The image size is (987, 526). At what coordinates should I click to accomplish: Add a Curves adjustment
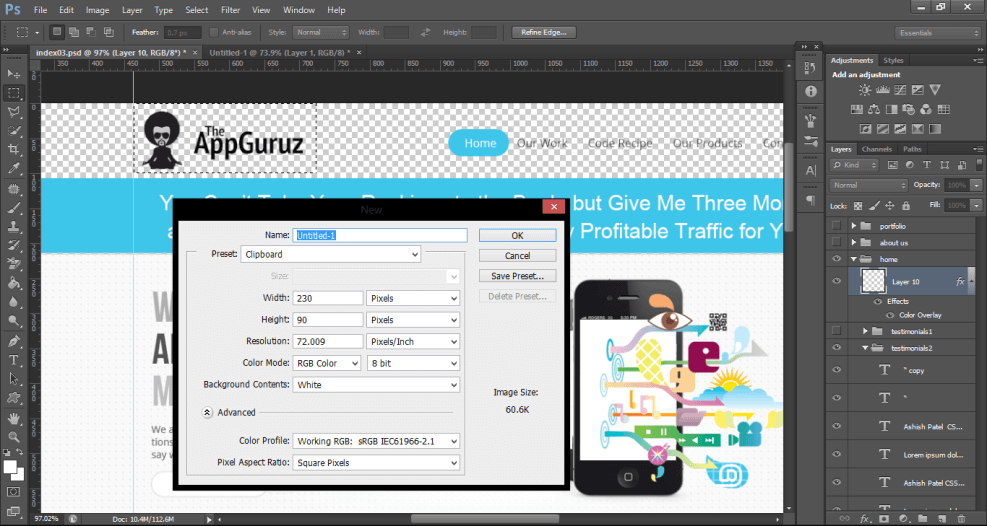pos(901,91)
